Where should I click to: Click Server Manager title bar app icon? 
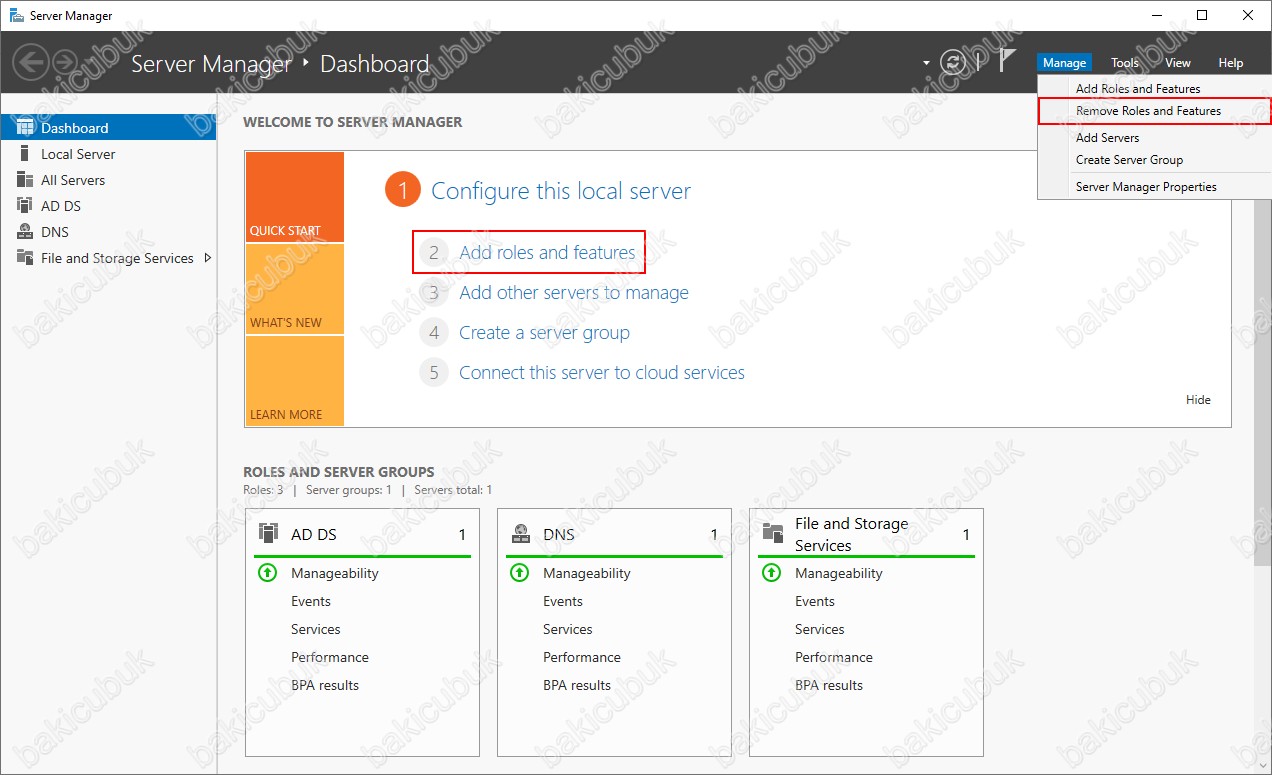pos(17,15)
